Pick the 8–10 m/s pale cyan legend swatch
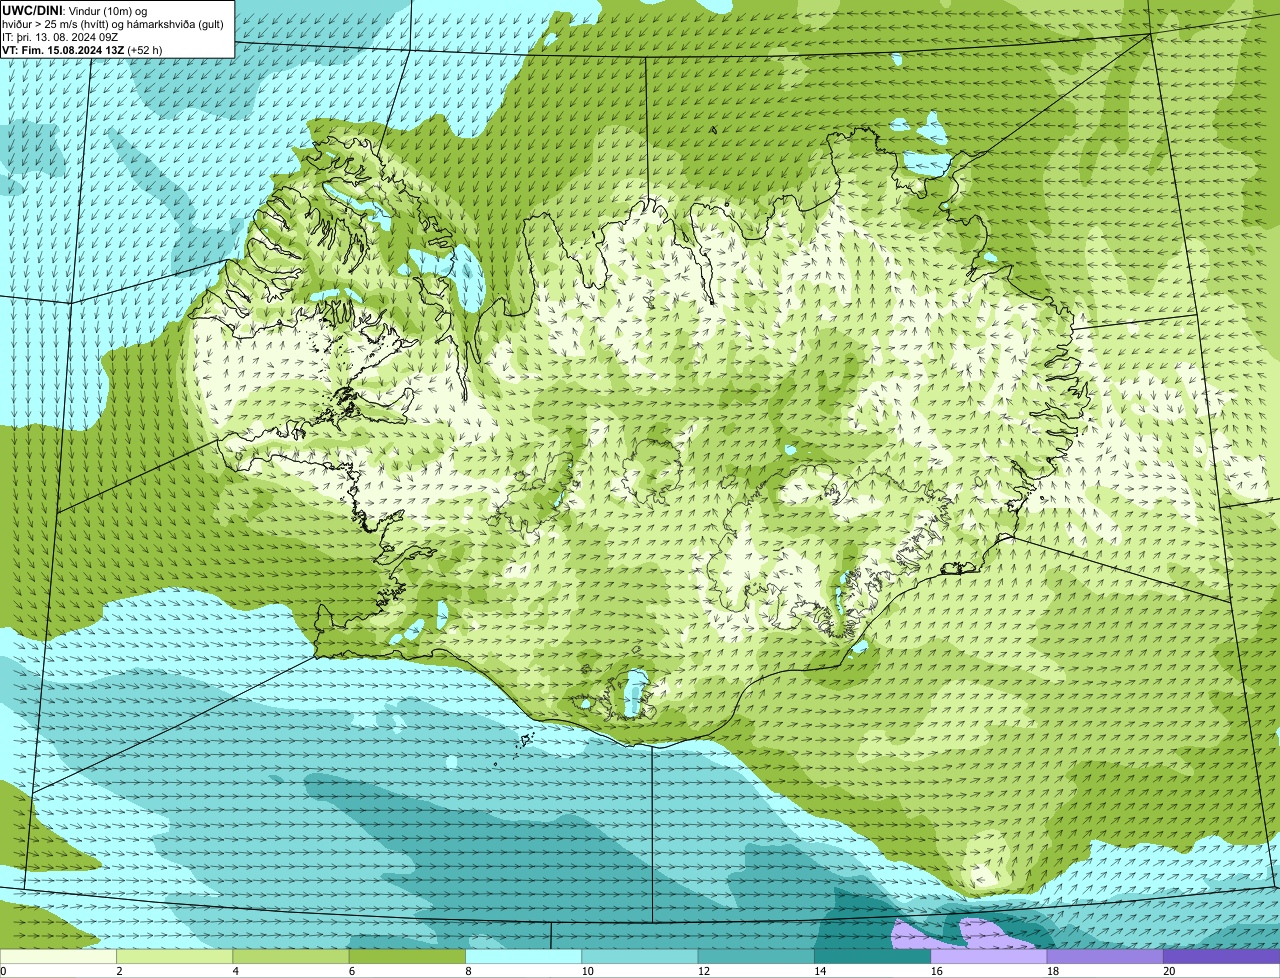Viewport: 1280px width, 978px height. click(524, 956)
